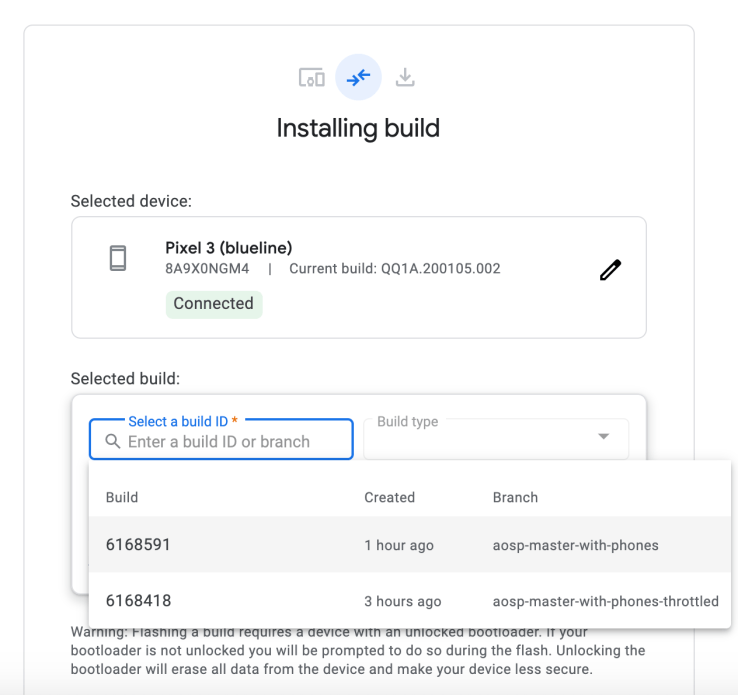Open the Build type dropdown arrow
The image size is (738, 695).
[603, 437]
